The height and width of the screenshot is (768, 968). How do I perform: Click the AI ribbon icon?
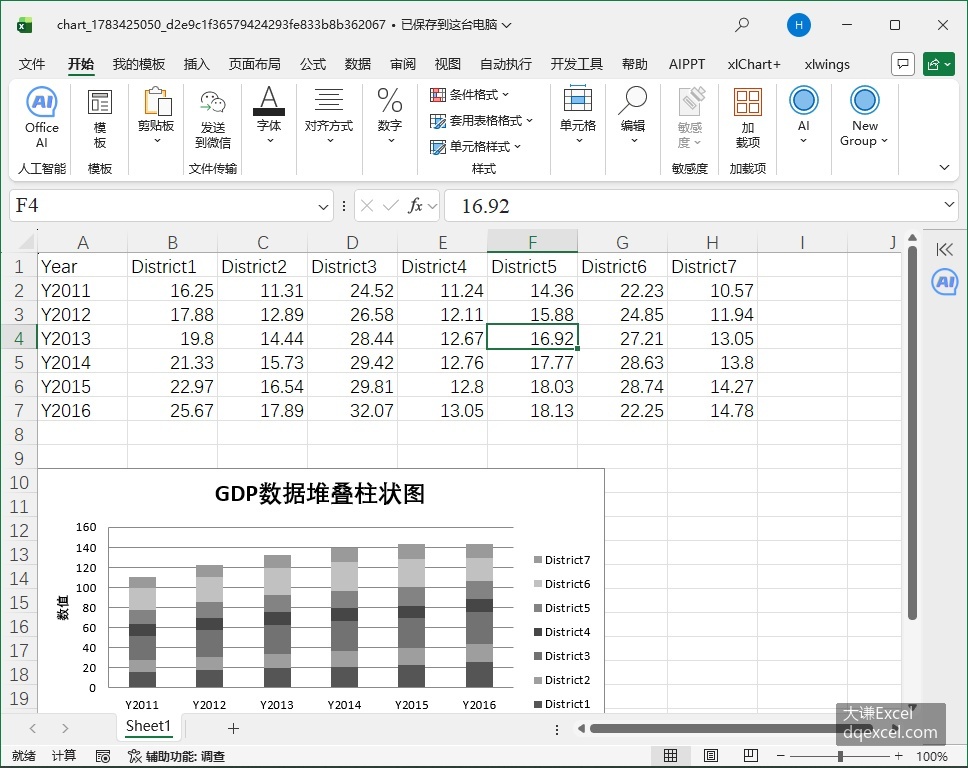(803, 115)
